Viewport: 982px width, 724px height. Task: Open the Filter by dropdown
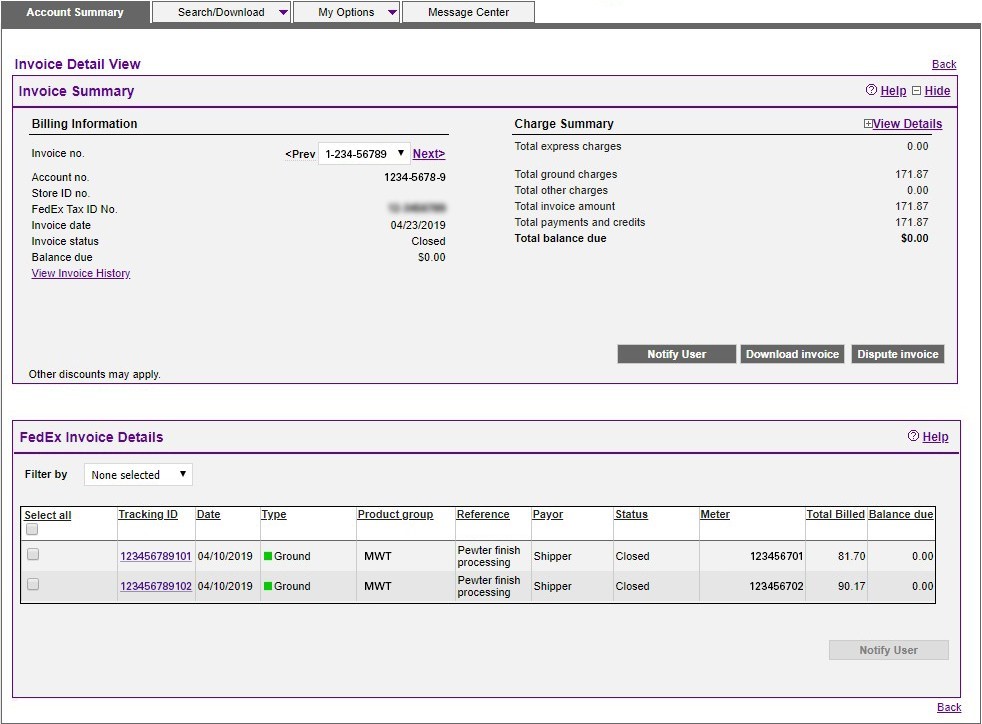pos(138,475)
